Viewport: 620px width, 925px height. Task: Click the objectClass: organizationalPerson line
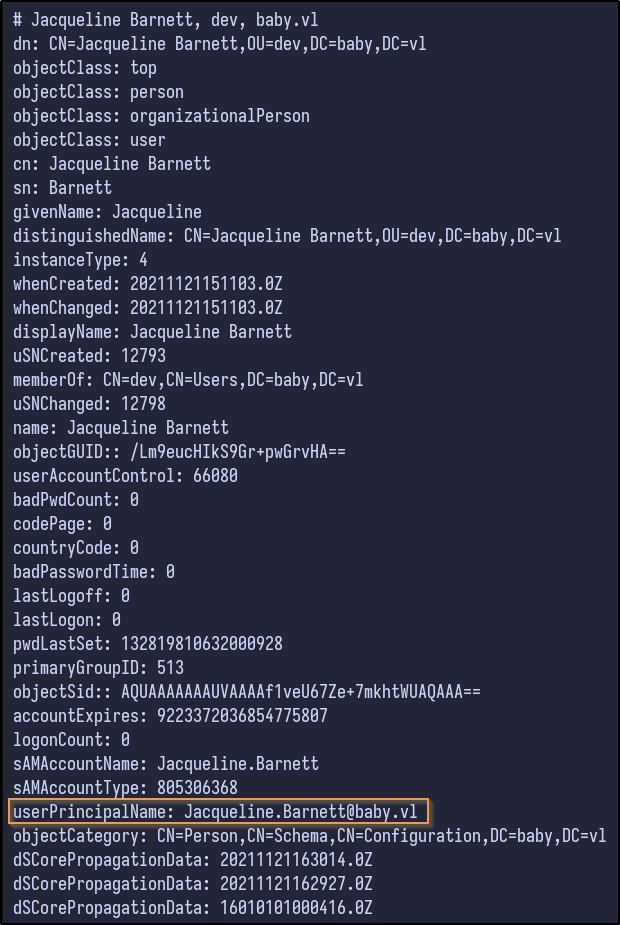click(x=161, y=115)
